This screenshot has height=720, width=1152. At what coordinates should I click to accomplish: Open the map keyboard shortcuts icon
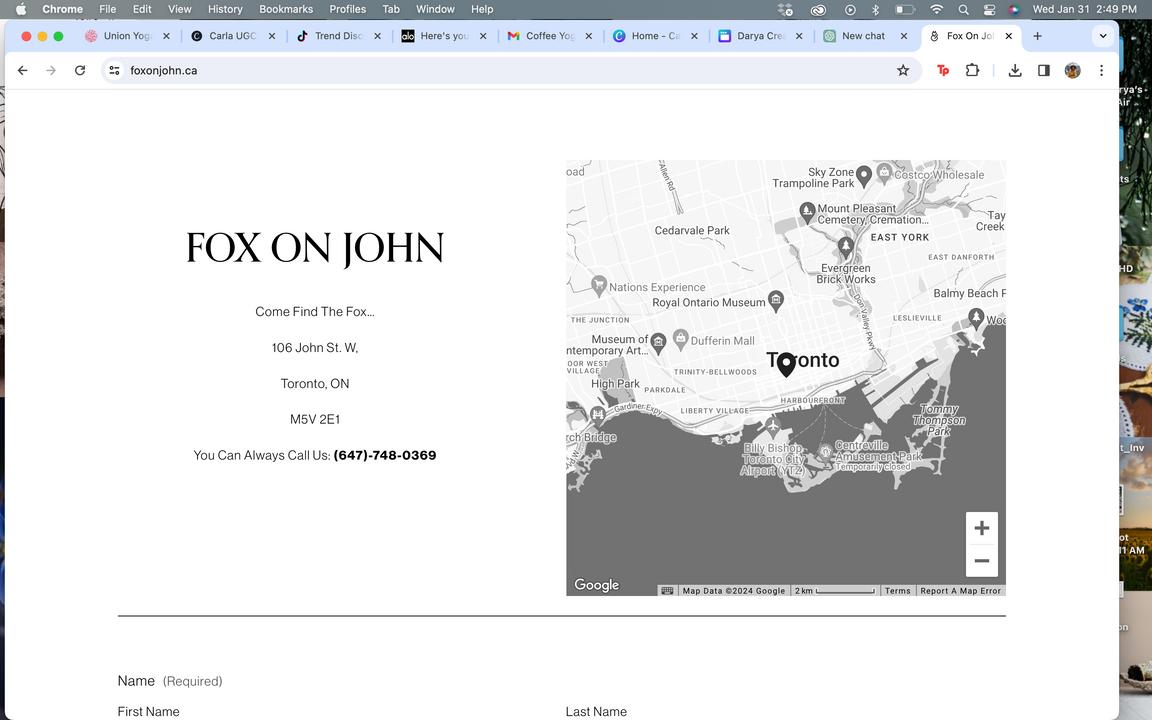point(667,591)
